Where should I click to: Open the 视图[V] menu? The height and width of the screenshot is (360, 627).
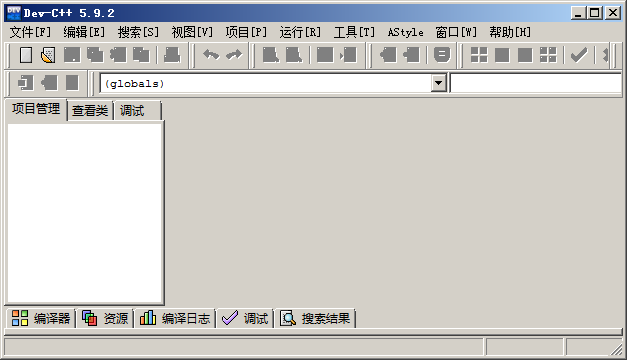pyautogui.click(x=192, y=32)
